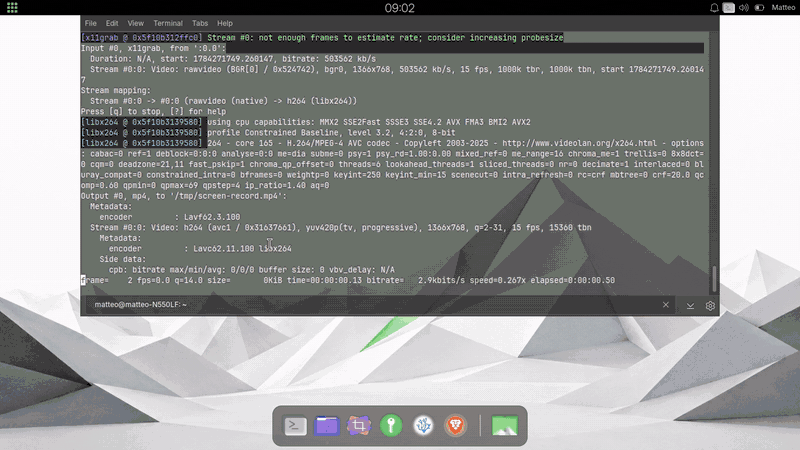Click the 'Lavf62.3.100' encoder value
This screenshot has width=800, height=450.
[212, 217]
